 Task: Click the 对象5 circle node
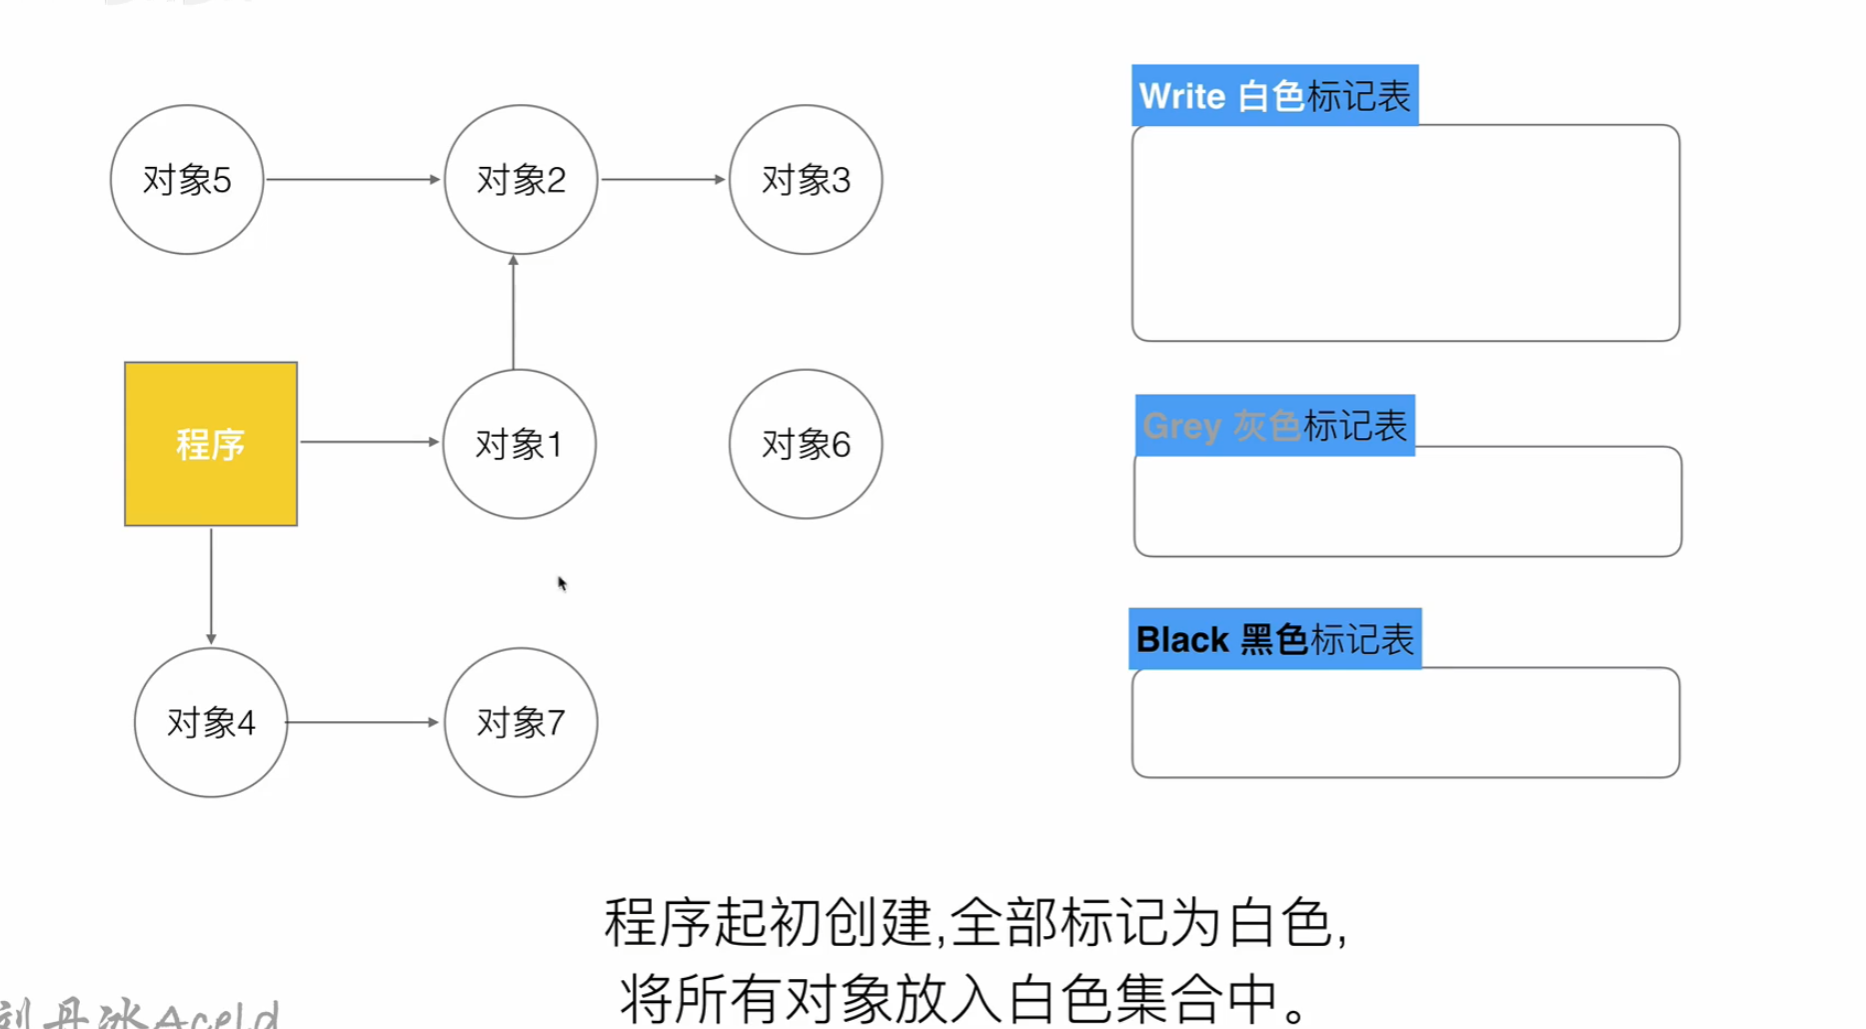click(187, 180)
